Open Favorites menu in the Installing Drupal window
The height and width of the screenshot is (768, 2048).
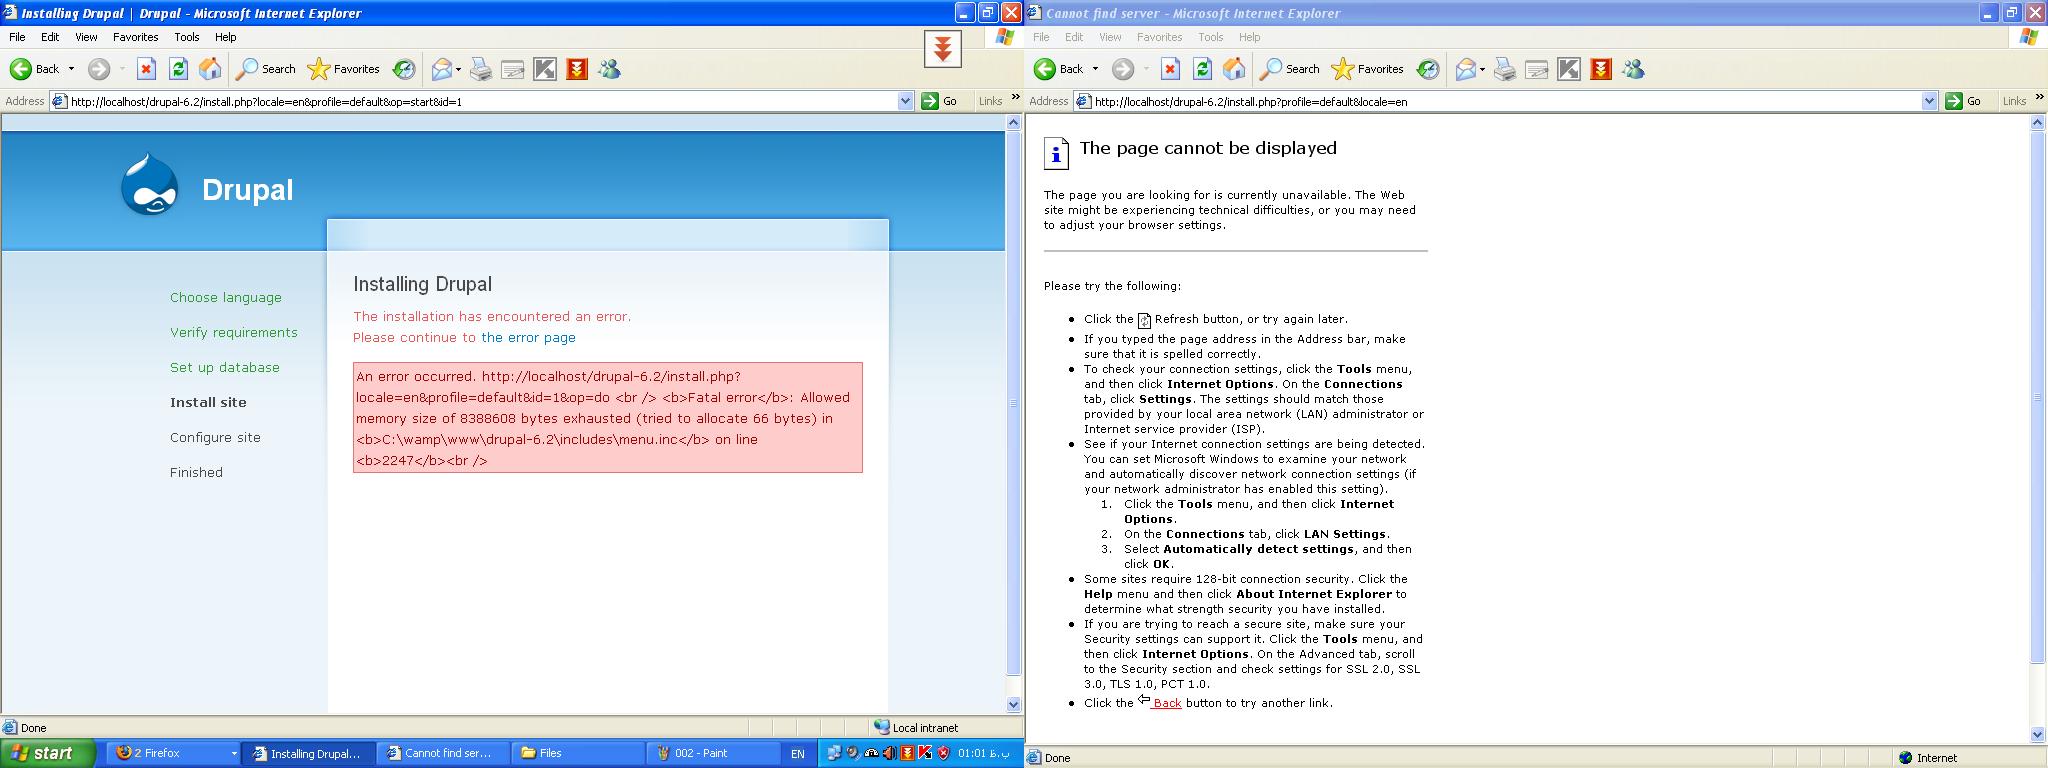[x=135, y=37]
